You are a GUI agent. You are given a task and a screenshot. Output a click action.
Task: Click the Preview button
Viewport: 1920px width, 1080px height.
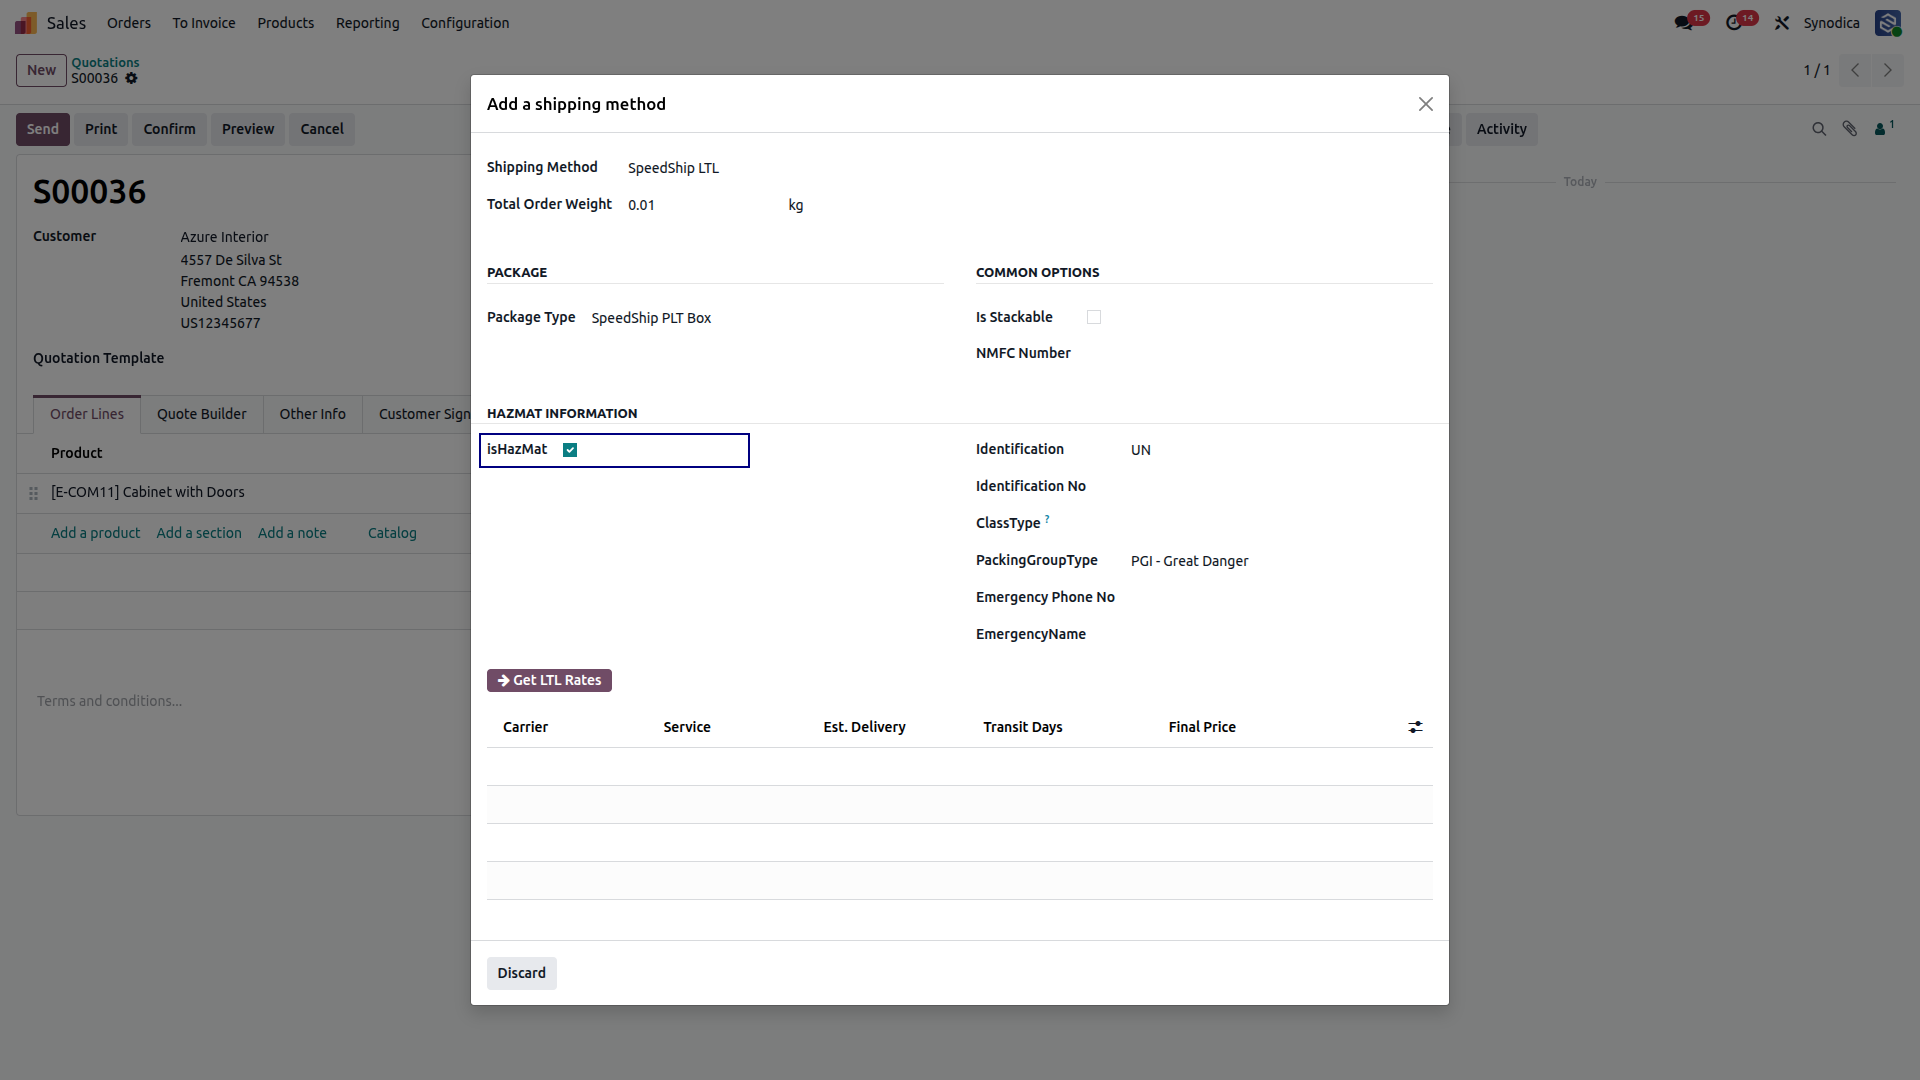tap(248, 129)
